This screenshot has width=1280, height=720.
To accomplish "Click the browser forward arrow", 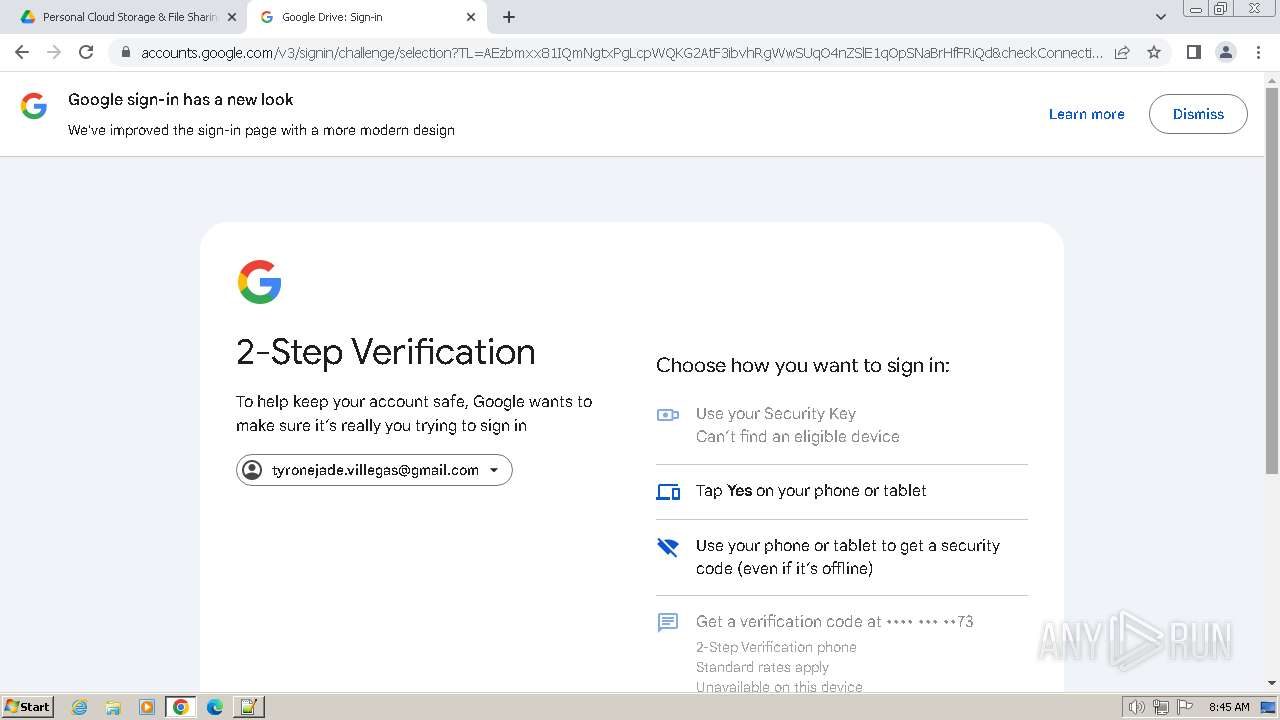I will [x=54, y=52].
